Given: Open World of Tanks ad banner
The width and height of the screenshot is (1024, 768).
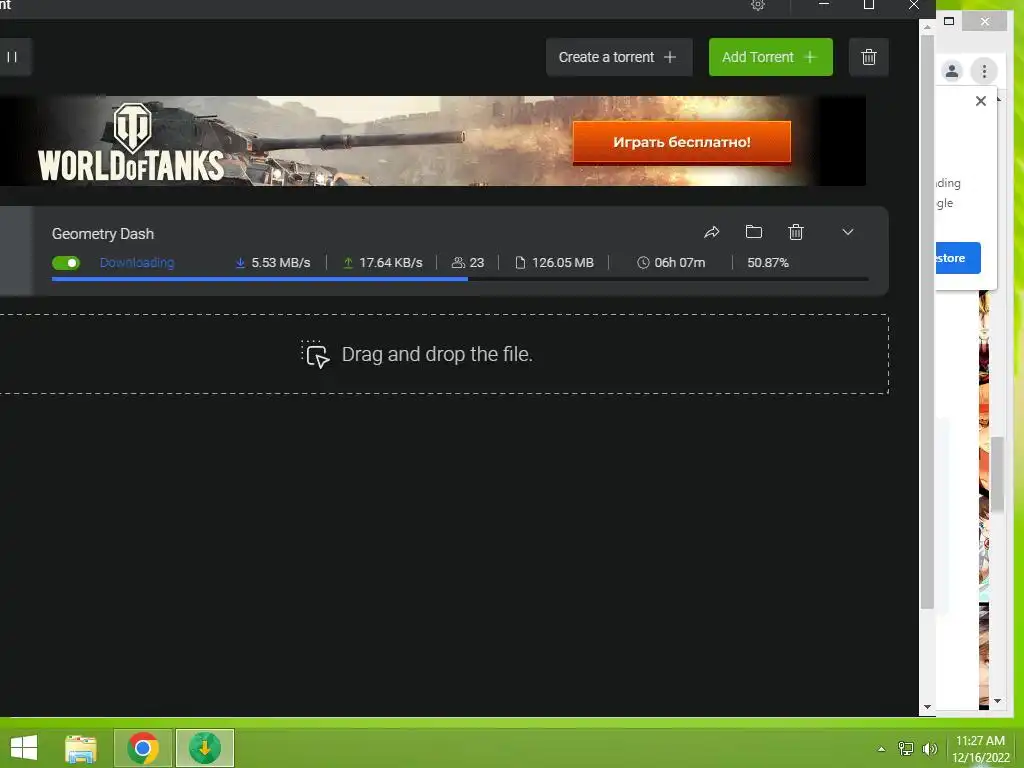Looking at the screenshot, I should point(432,140).
